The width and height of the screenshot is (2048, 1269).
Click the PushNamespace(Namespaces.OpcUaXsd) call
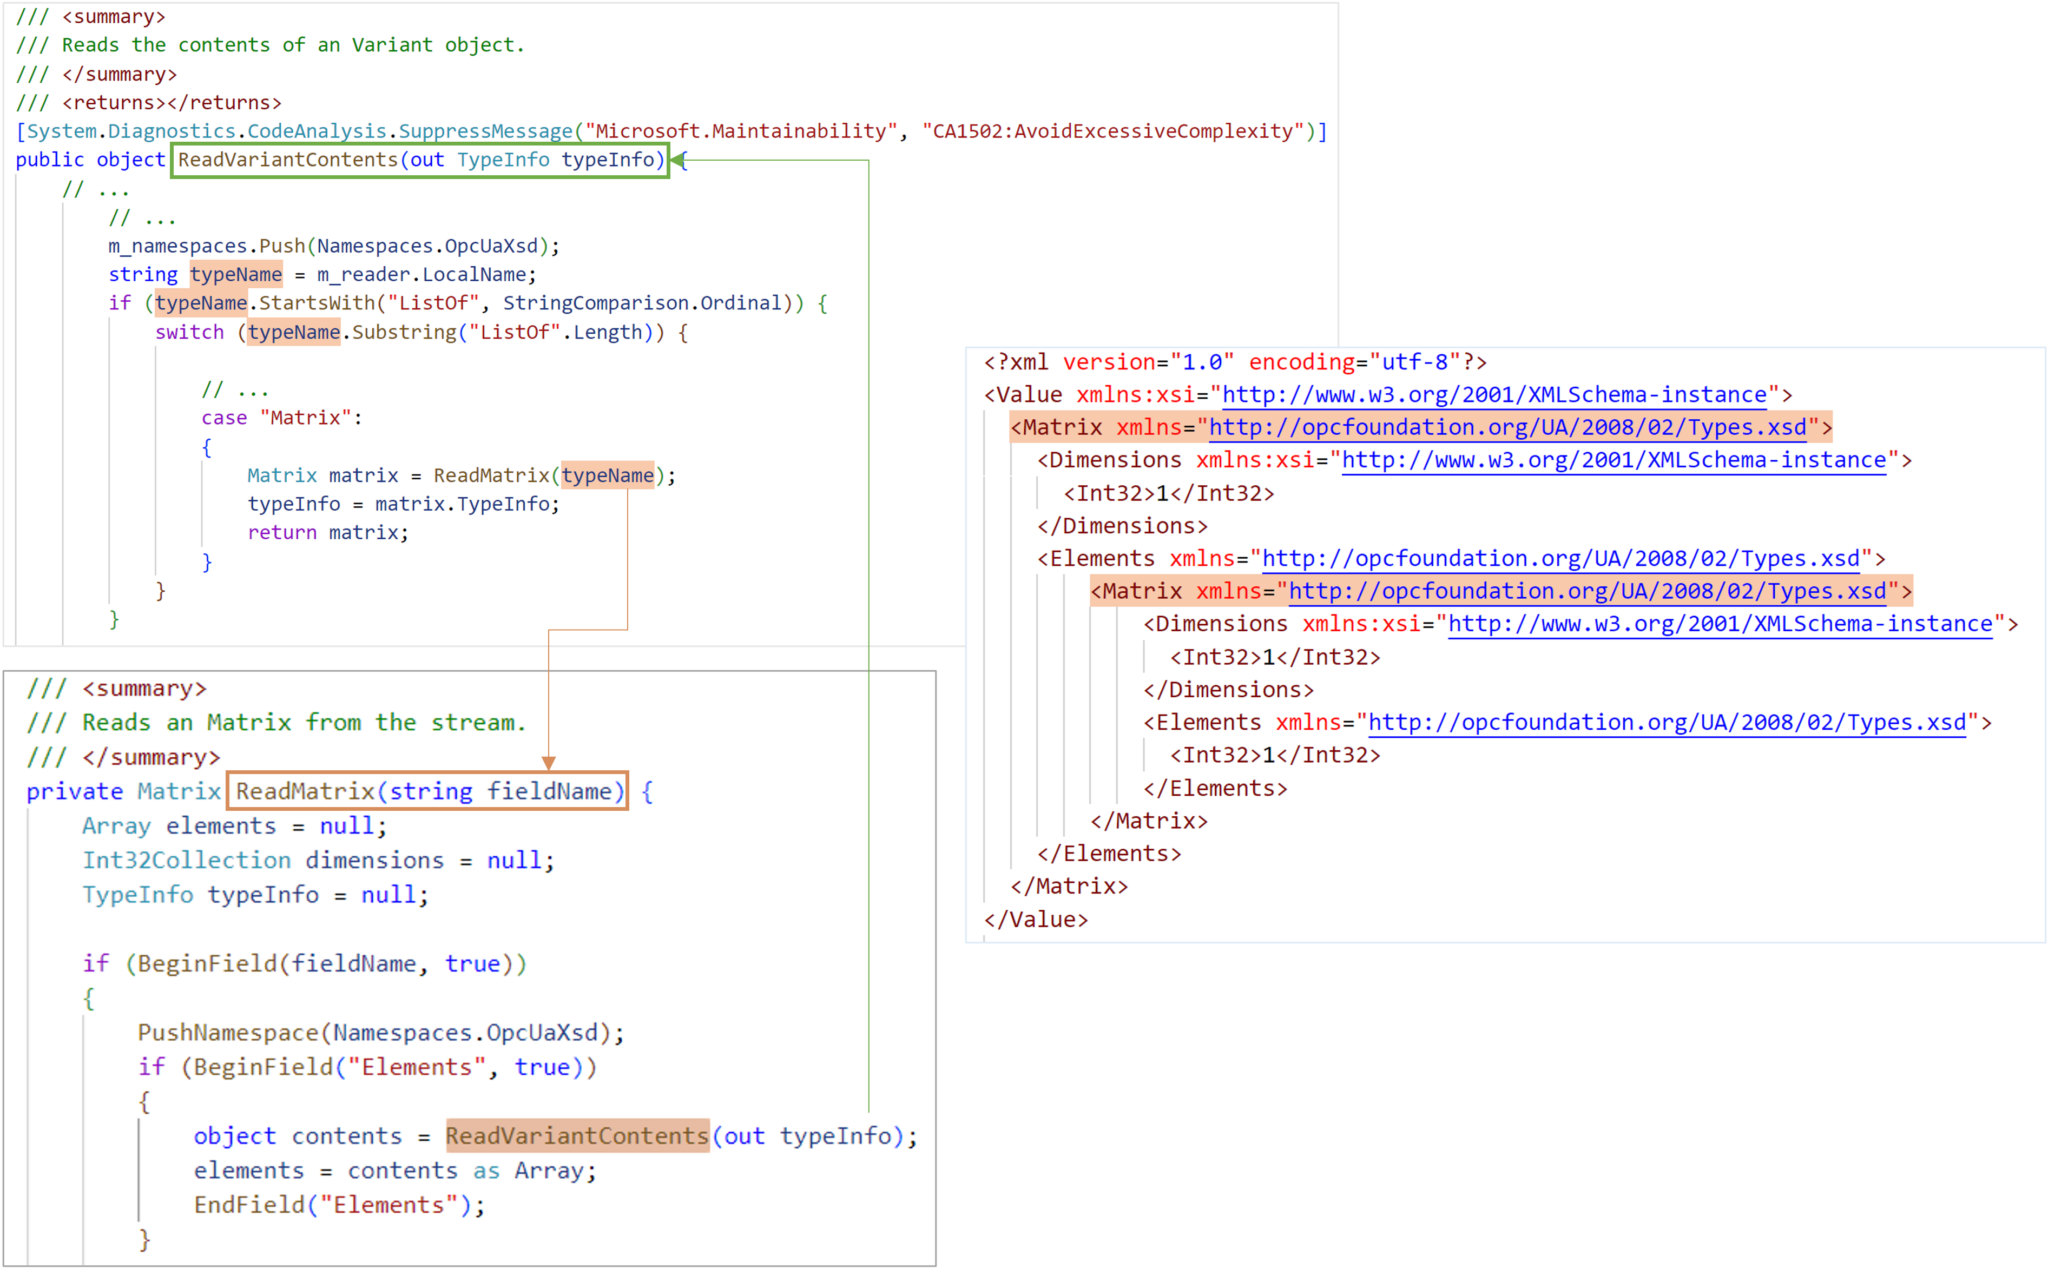pyautogui.click(x=381, y=1031)
